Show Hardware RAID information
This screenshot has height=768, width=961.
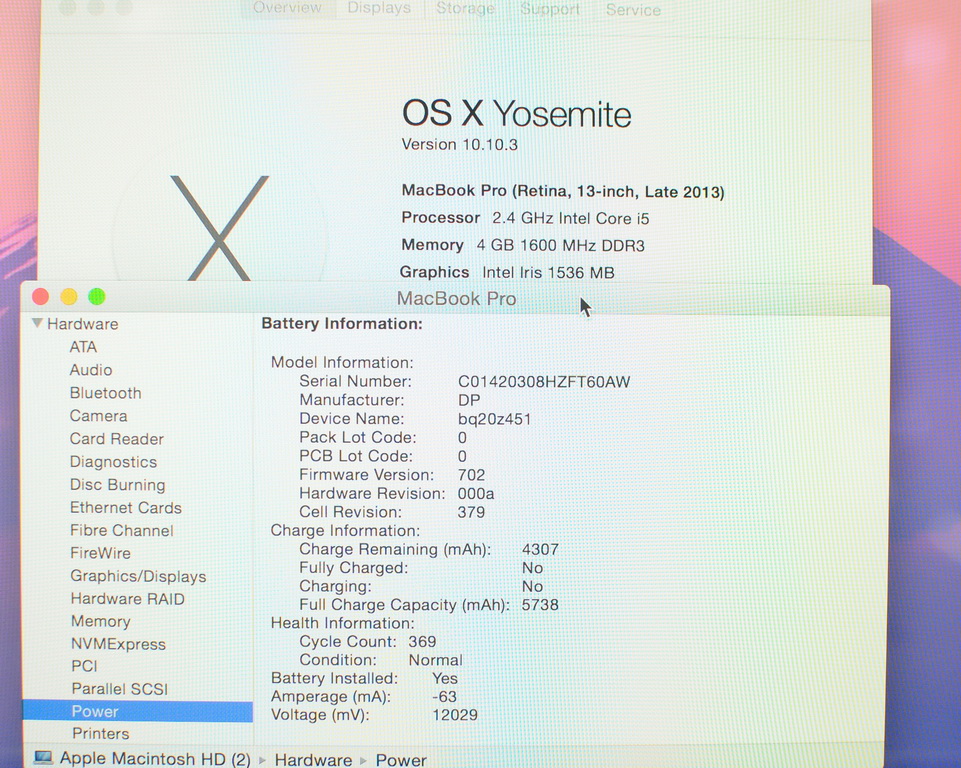pos(127,599)
